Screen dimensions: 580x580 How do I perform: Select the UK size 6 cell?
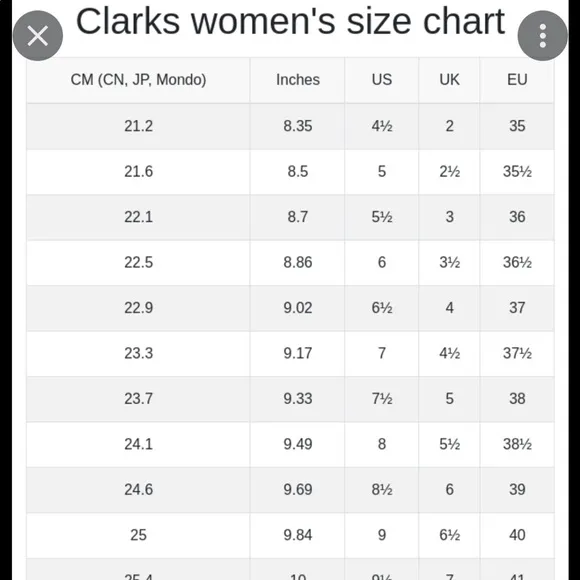(x=449, y=490)
